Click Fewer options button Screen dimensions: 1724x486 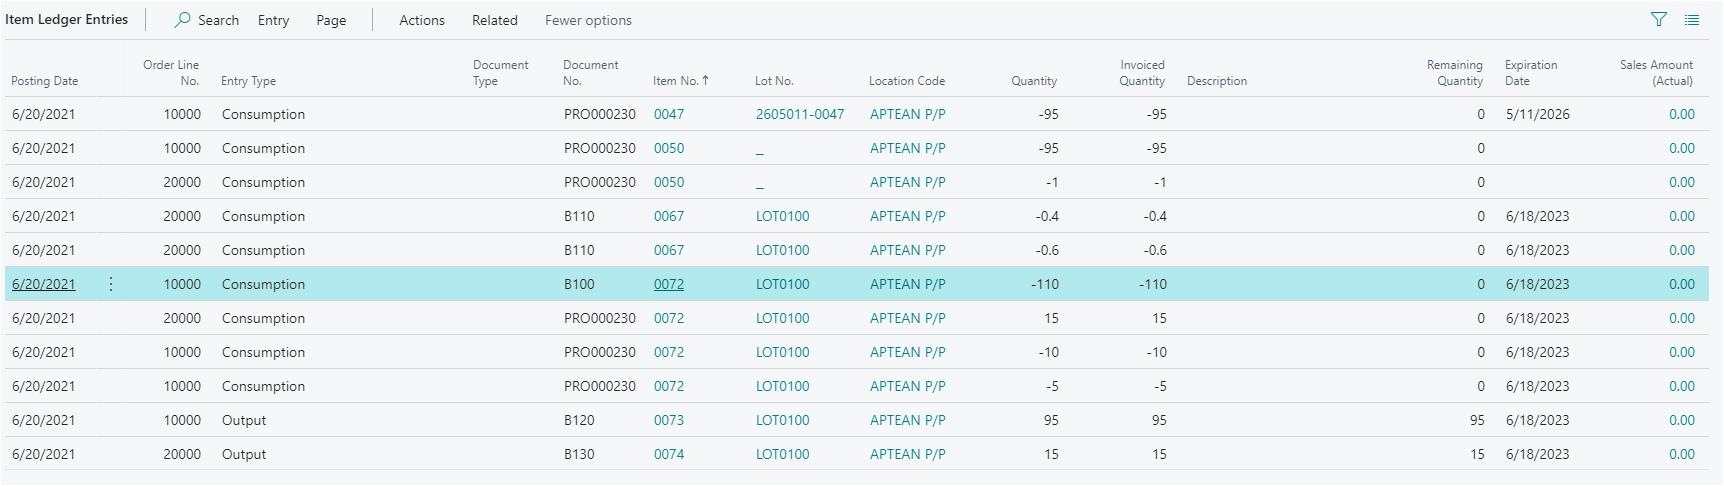point(588,20)
